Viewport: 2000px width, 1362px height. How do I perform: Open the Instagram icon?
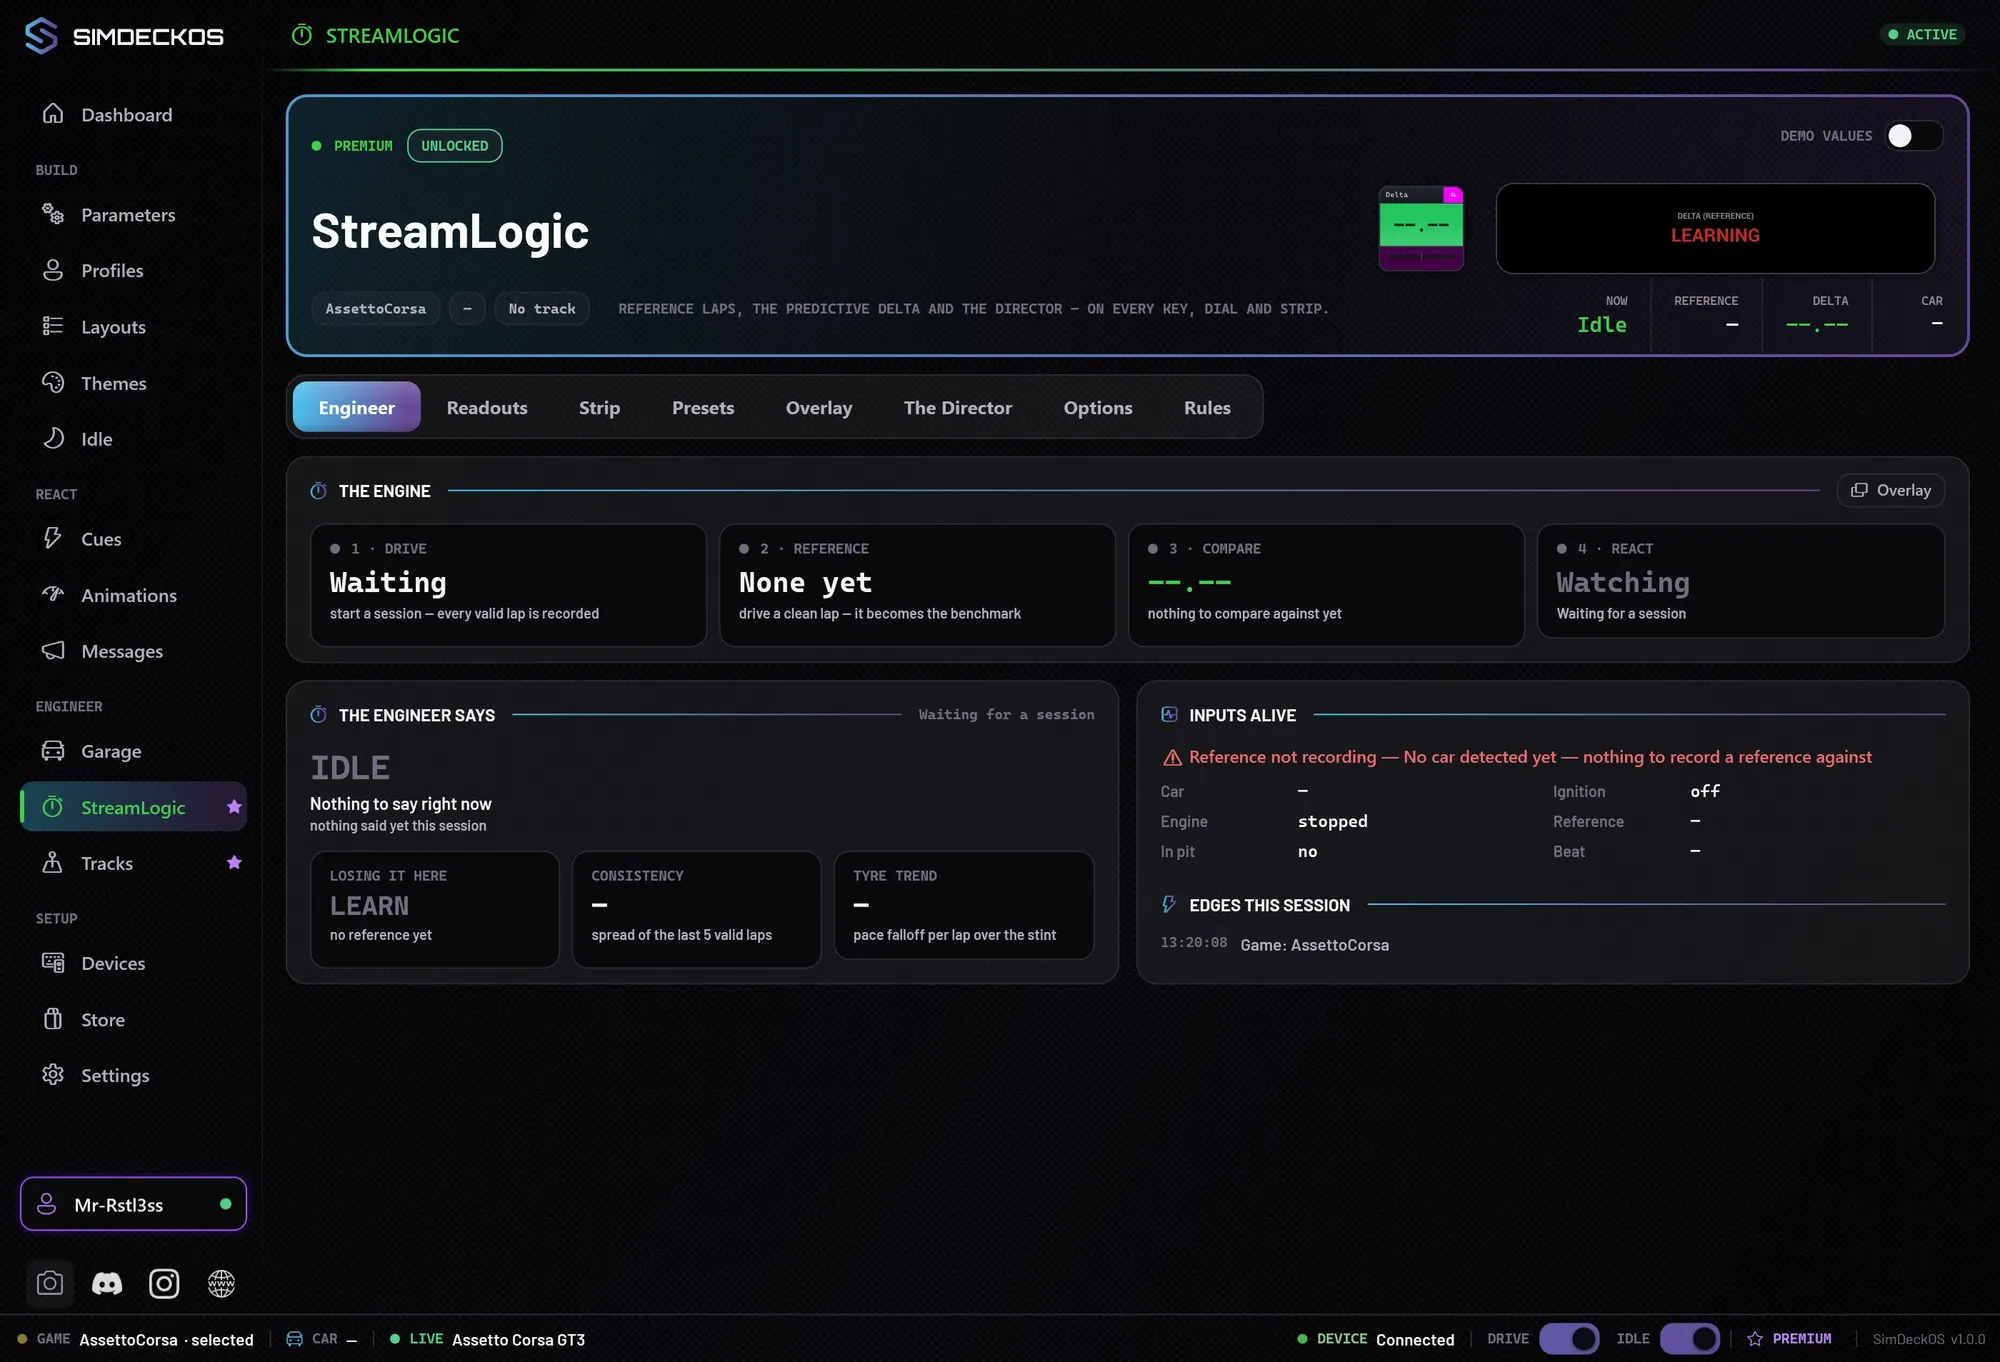pos(164,1283)
